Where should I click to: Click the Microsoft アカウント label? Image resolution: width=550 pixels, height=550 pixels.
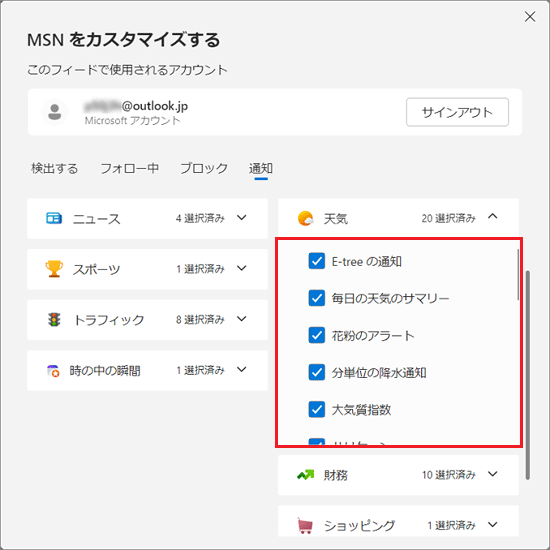click(133, 121)
